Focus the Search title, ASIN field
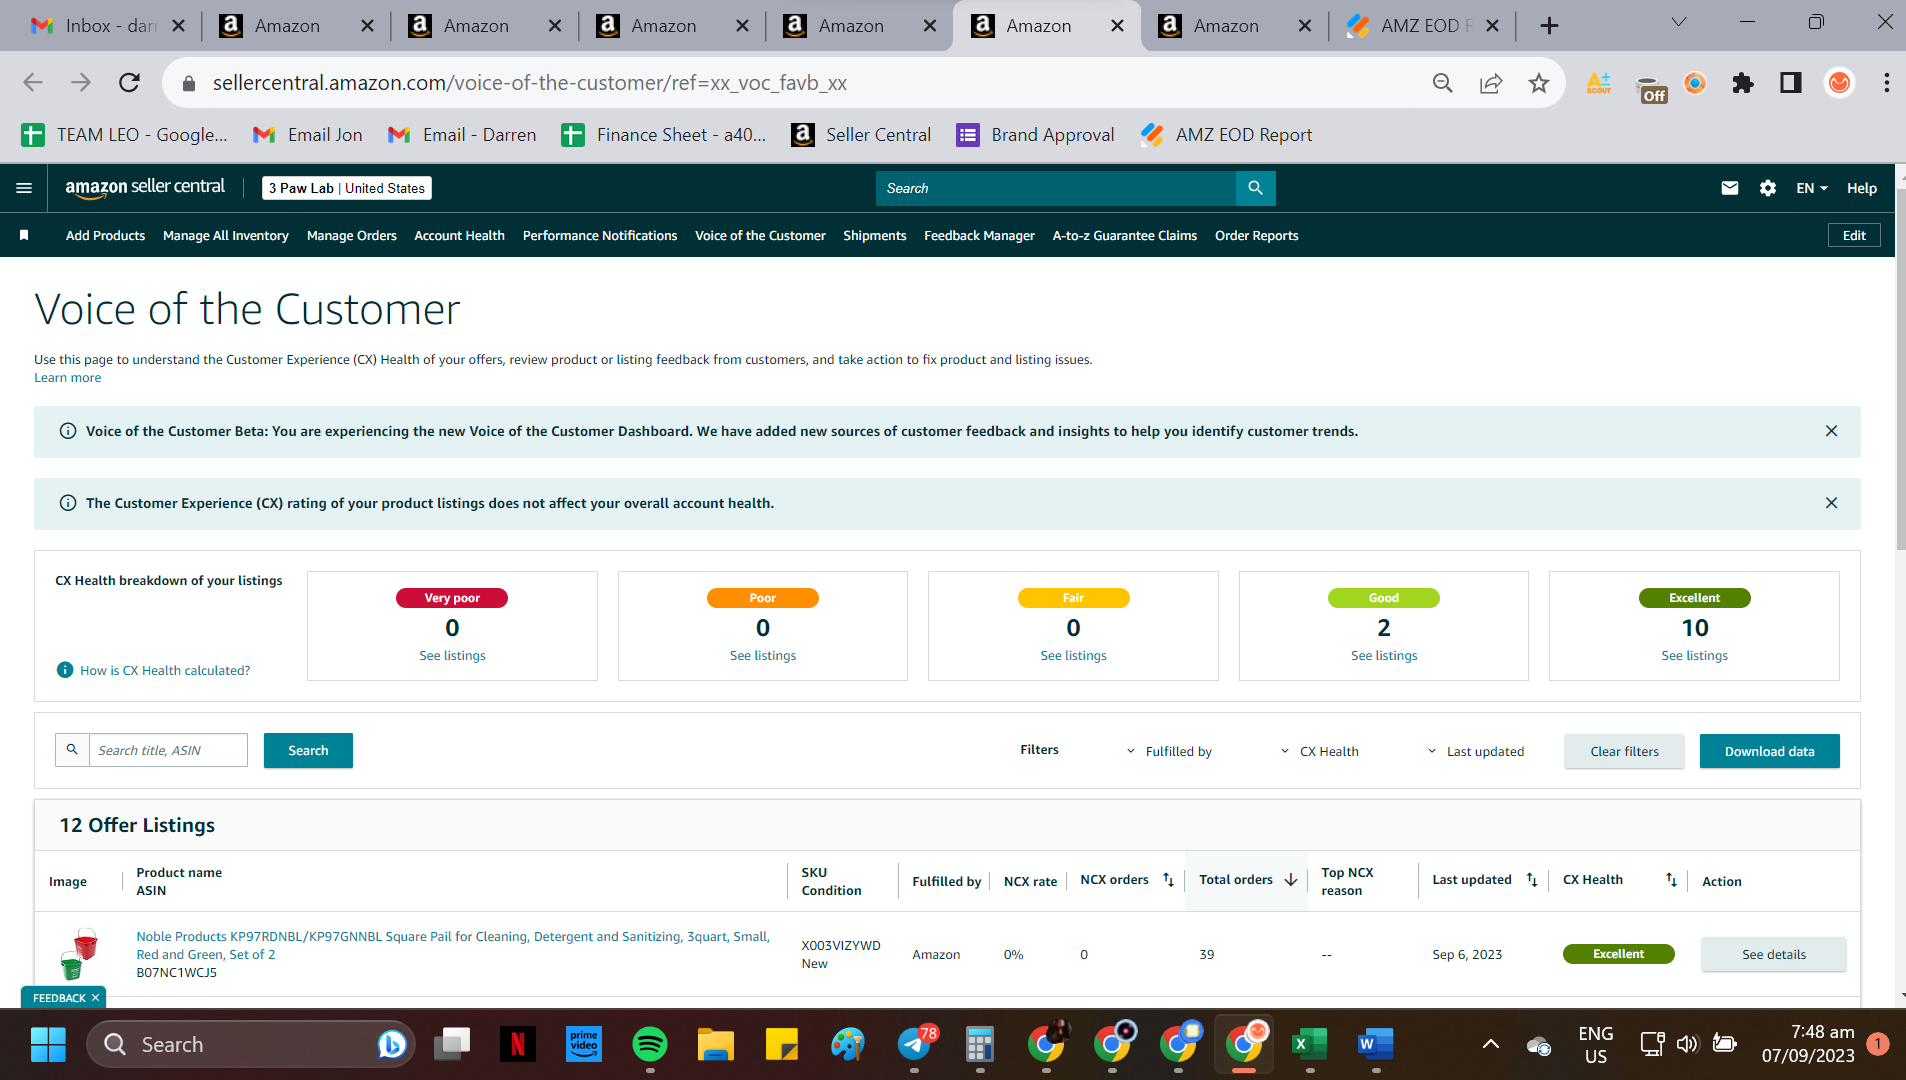1906x1080 pixels. point(168,750)
